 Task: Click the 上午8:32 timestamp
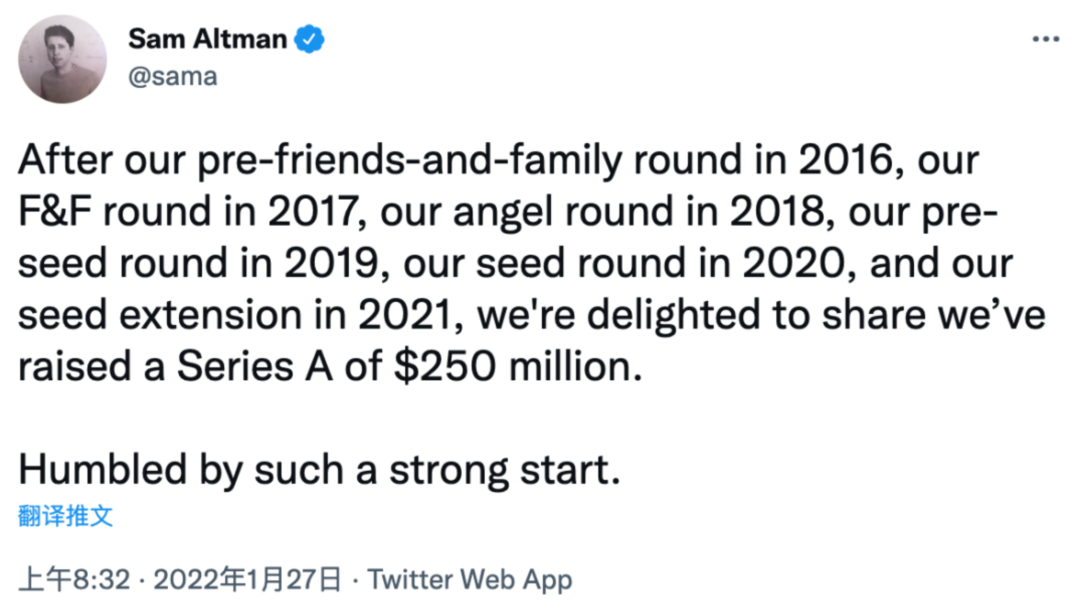(74, 579)
